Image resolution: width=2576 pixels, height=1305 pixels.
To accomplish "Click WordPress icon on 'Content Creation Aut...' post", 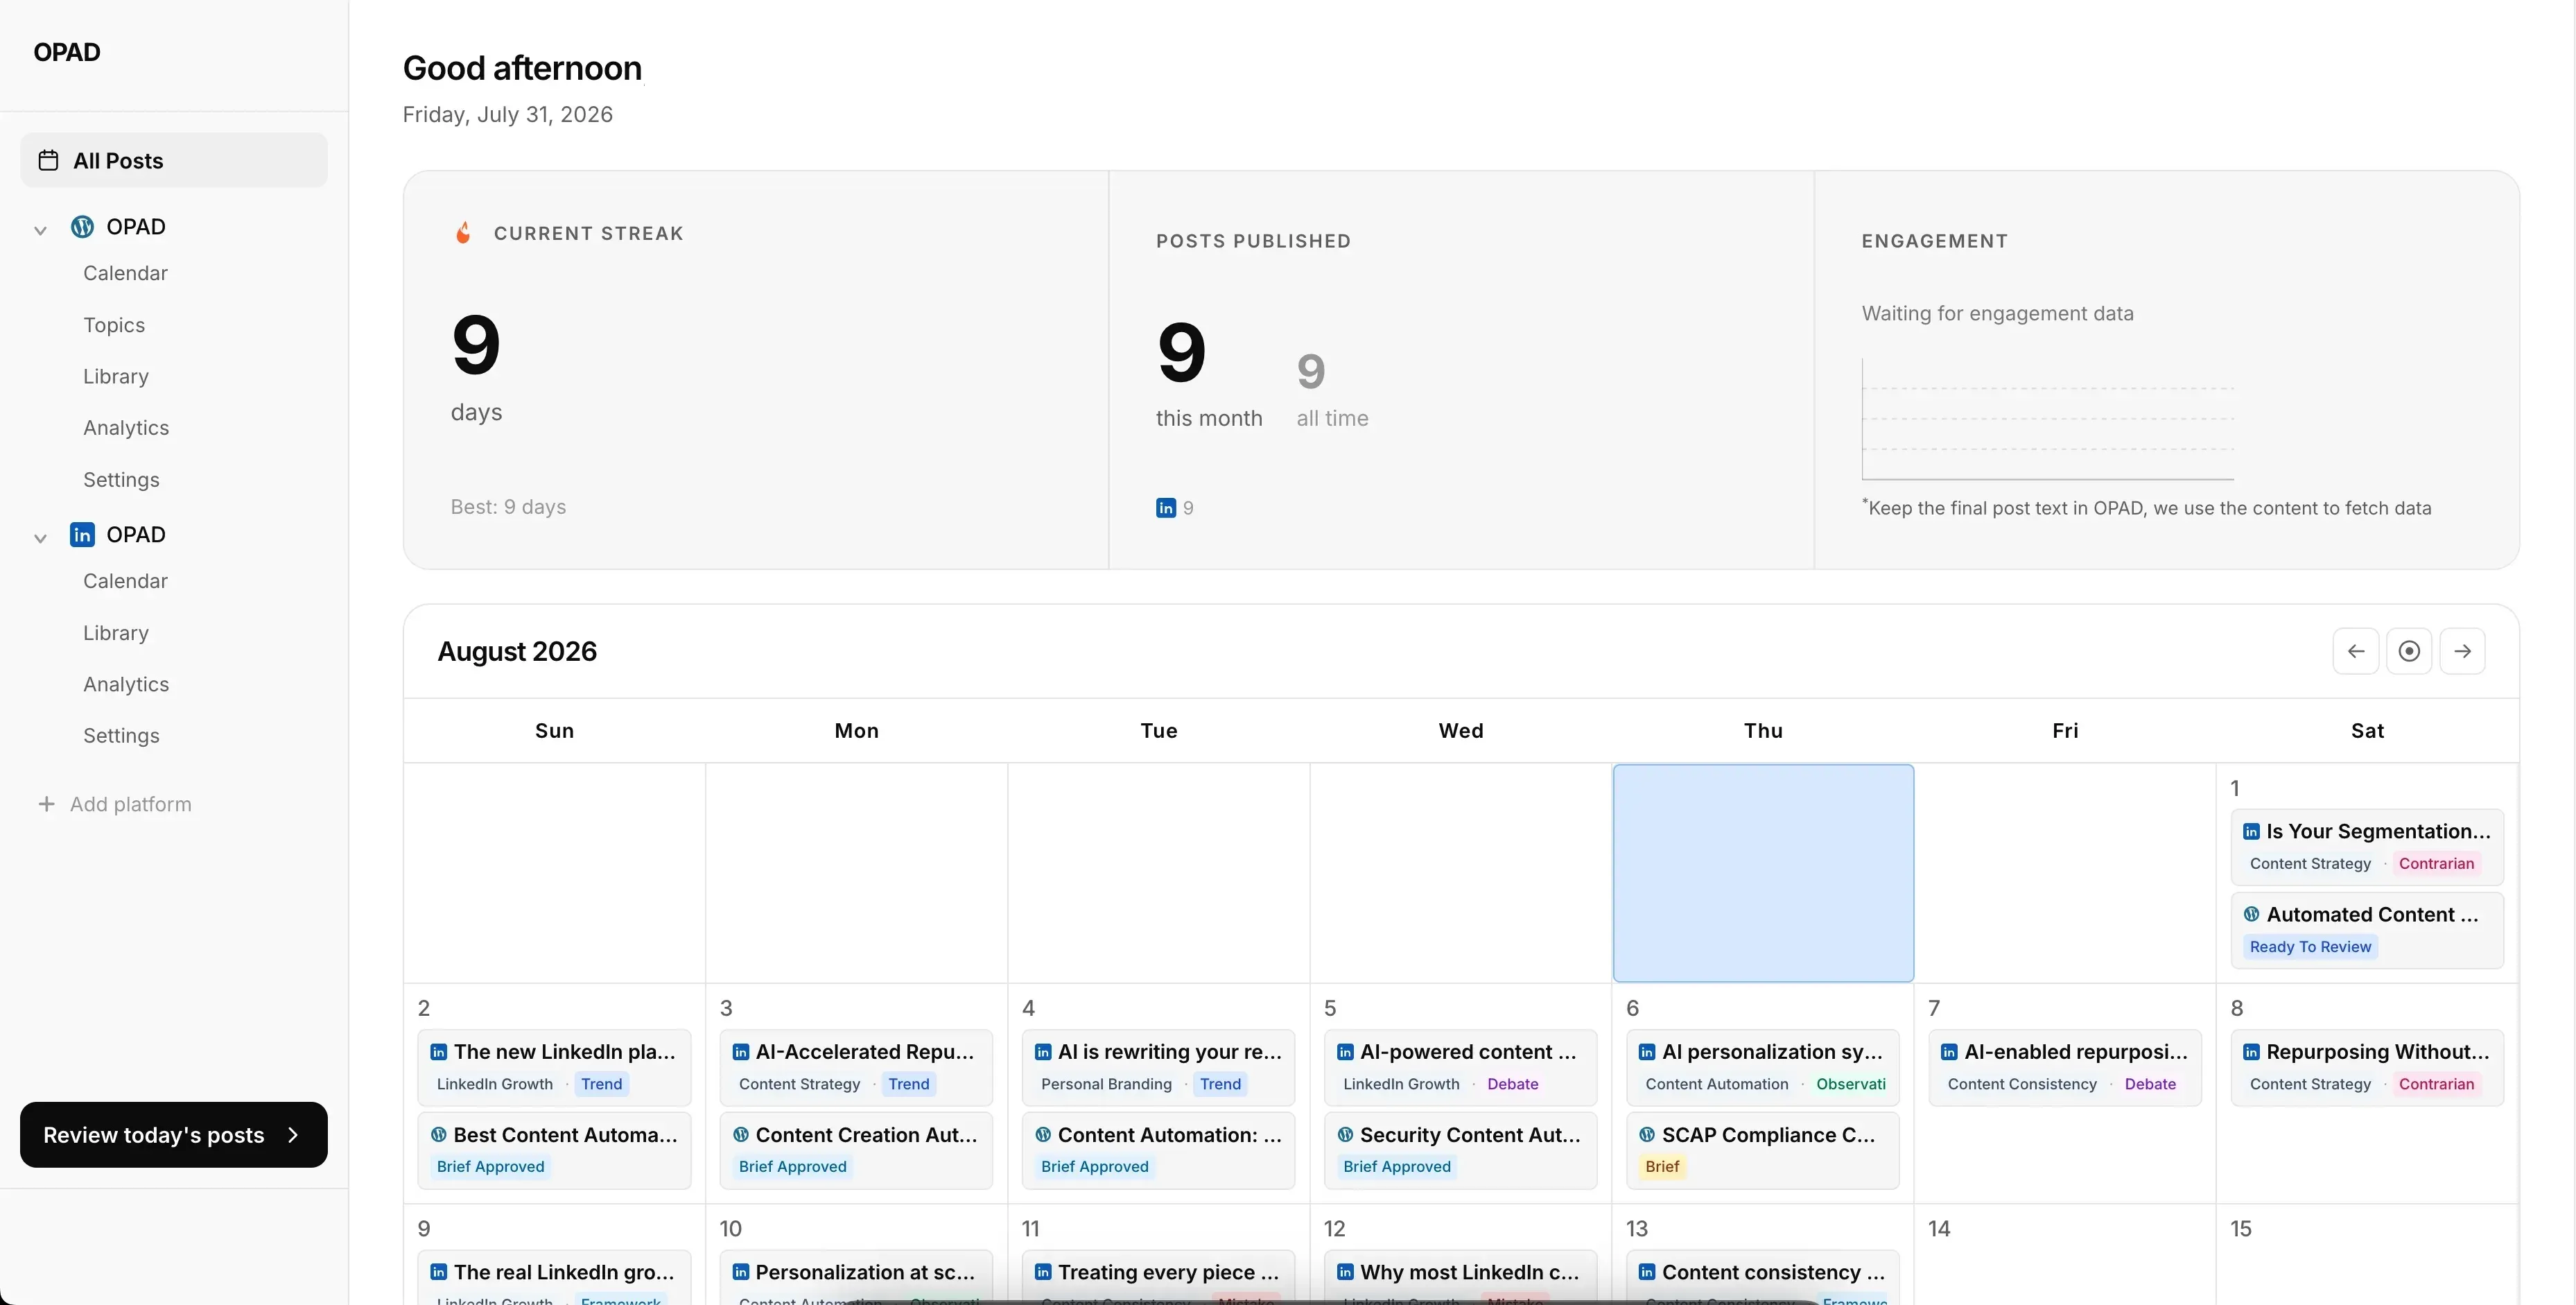I will coord(740,1135).
